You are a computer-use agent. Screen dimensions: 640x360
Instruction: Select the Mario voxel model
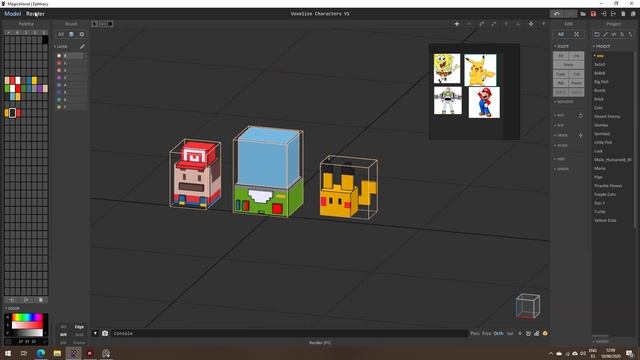point(196,174)
